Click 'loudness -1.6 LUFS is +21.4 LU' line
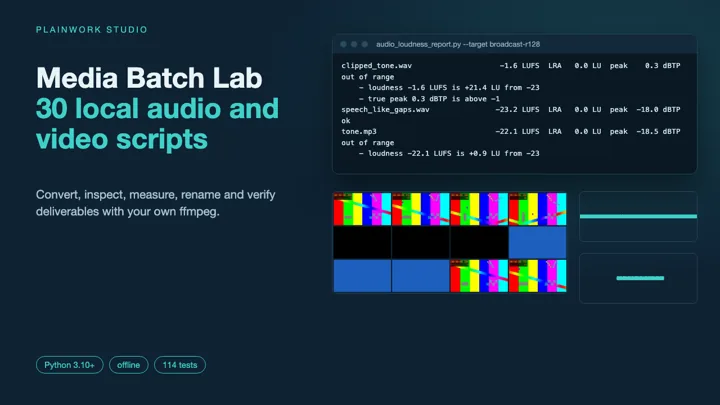720x405 pixels. pos(449,88)
